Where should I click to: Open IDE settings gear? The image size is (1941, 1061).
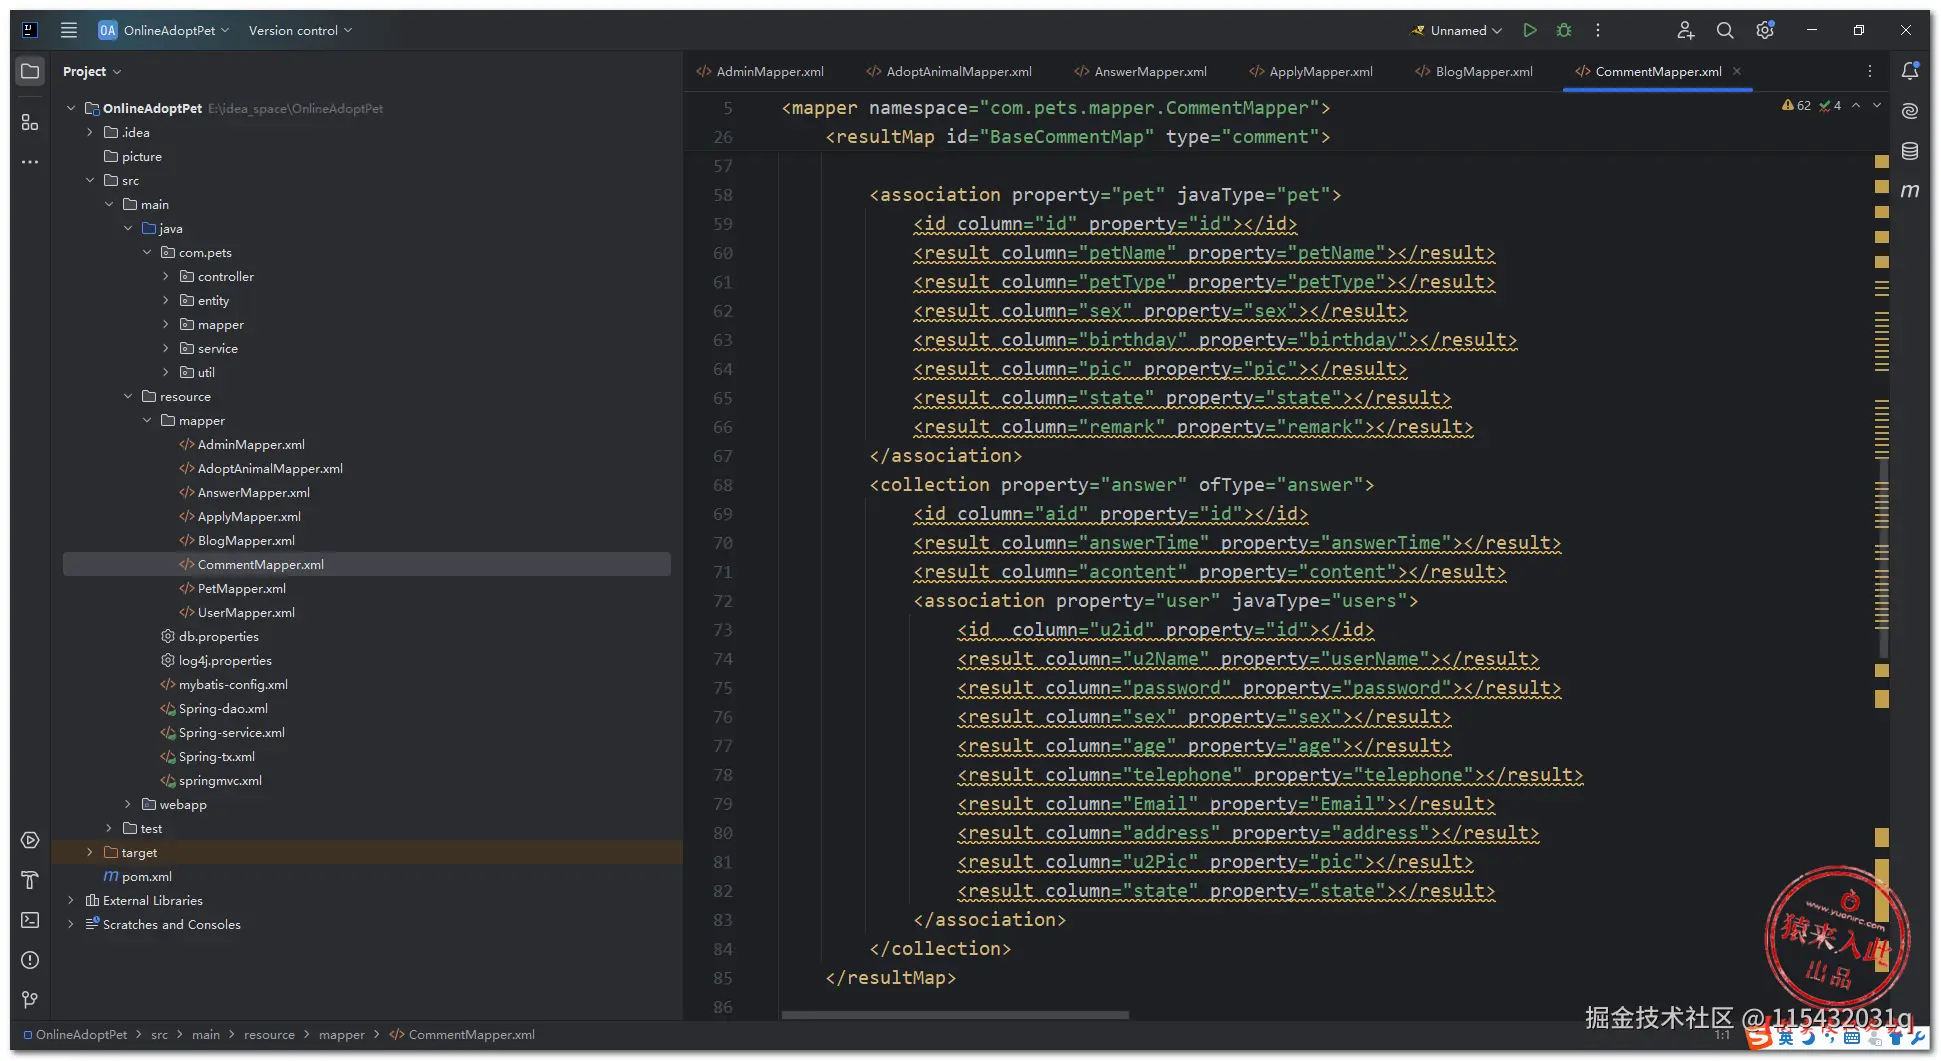1765,30
